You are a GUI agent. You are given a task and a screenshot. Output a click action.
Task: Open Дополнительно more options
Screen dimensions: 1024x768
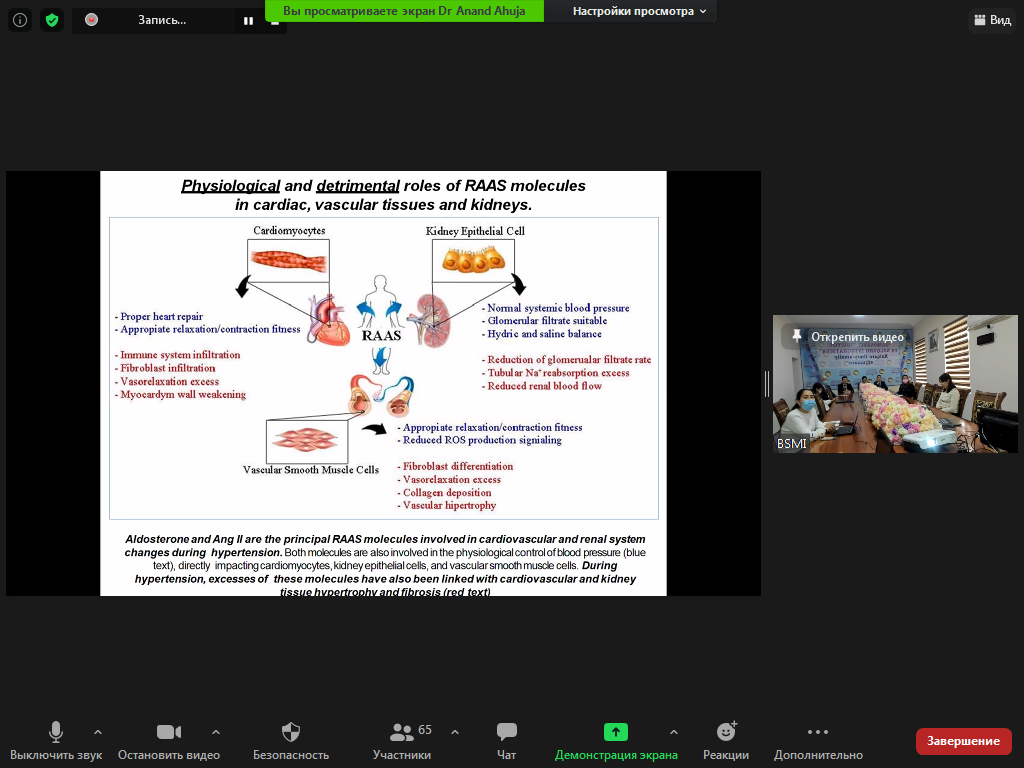[818, 741]
